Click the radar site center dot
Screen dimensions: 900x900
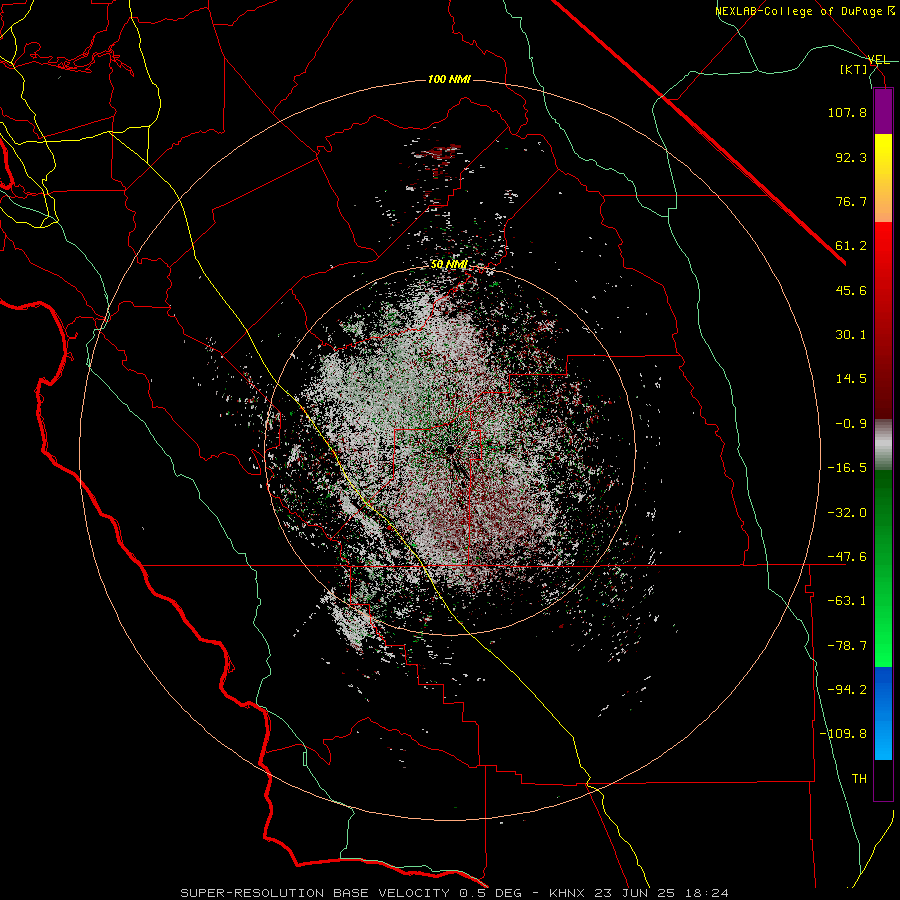(x=450, y=449)
